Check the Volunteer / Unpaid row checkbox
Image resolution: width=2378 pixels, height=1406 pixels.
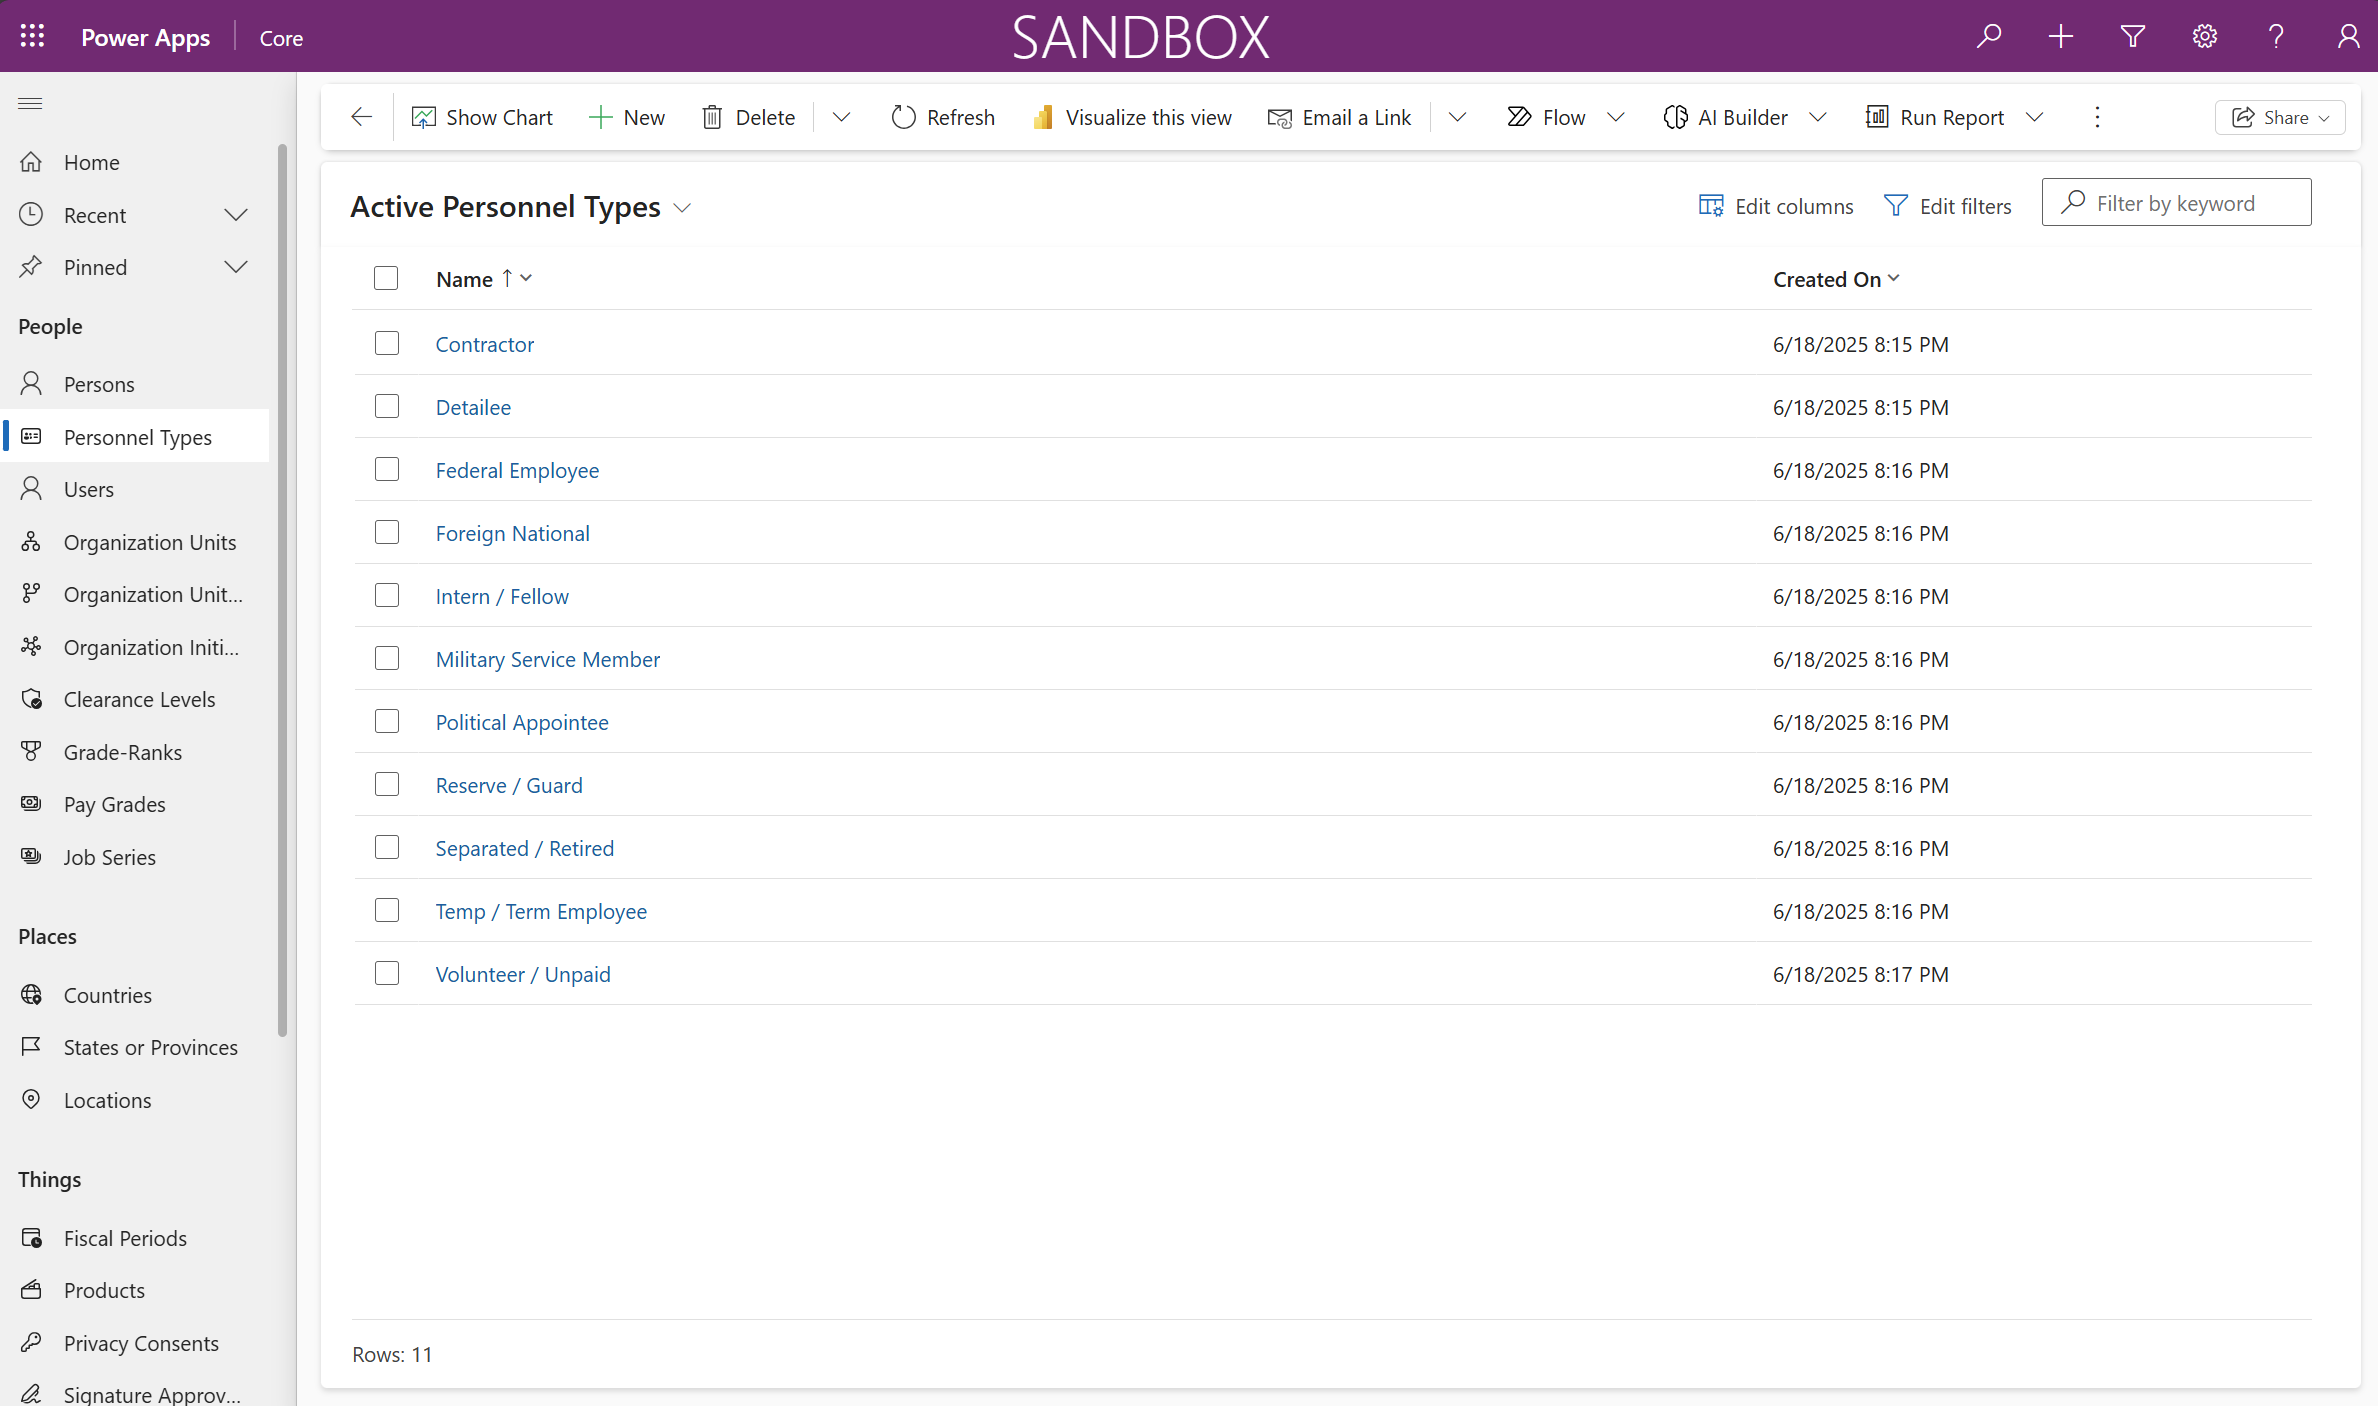coord(387,973)
